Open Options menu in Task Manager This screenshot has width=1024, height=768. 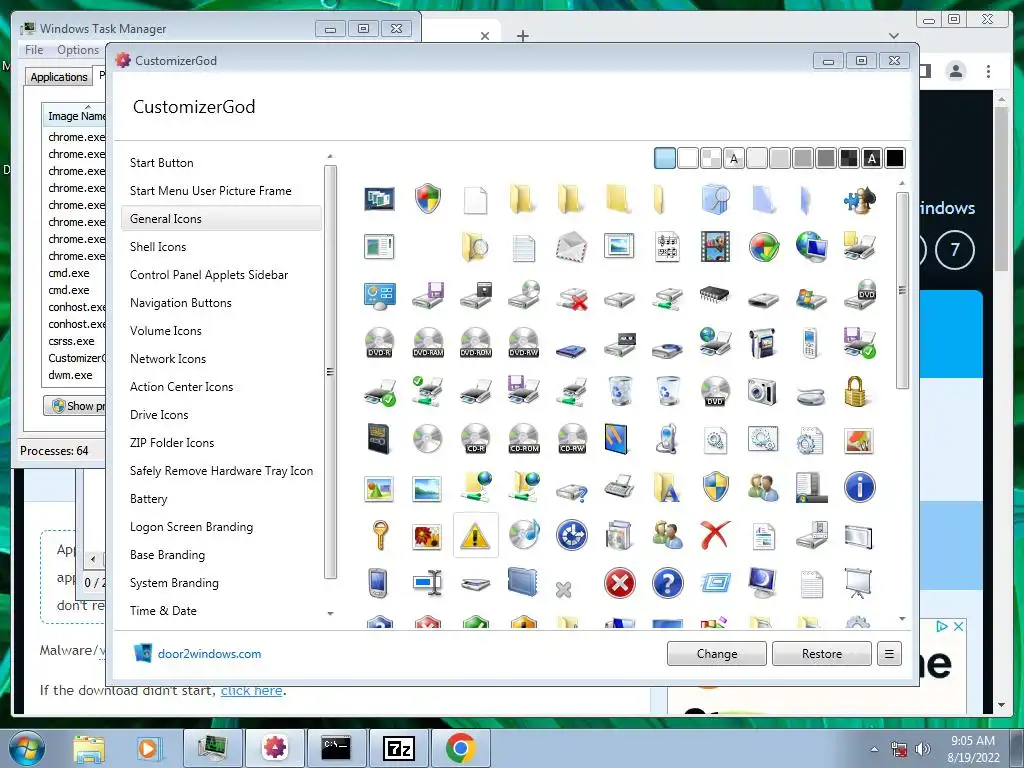(78, 50)
